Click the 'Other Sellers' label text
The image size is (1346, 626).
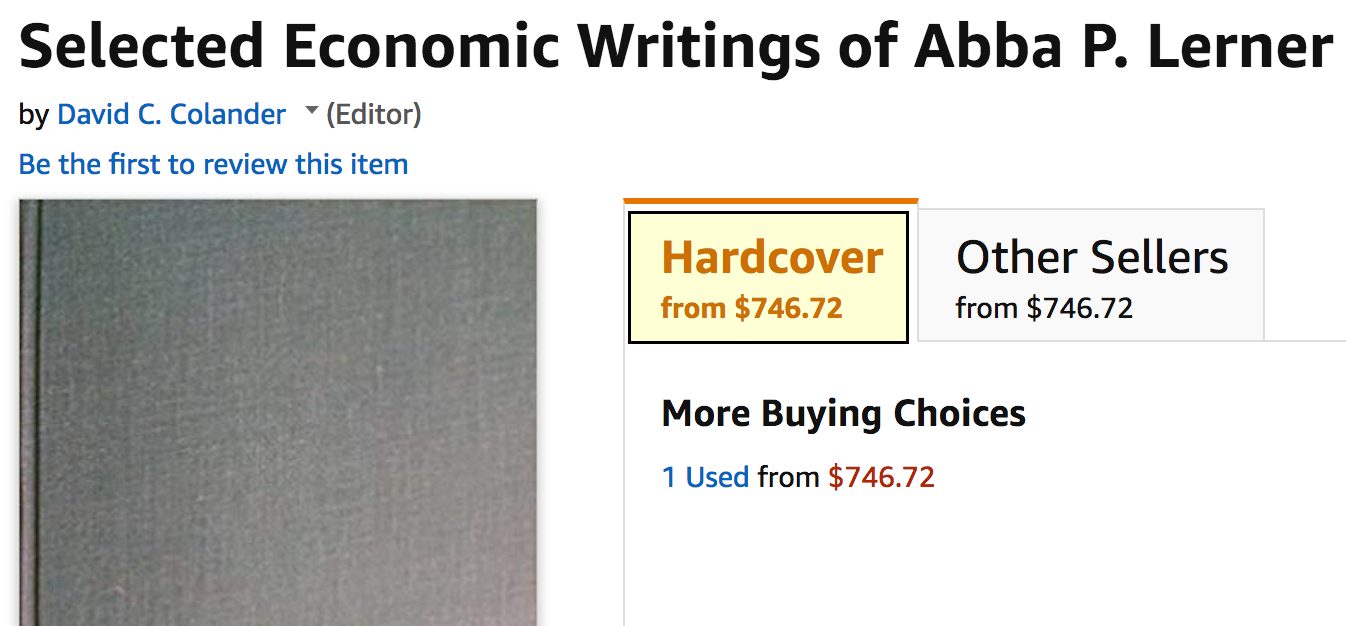tap(1092, 258)
